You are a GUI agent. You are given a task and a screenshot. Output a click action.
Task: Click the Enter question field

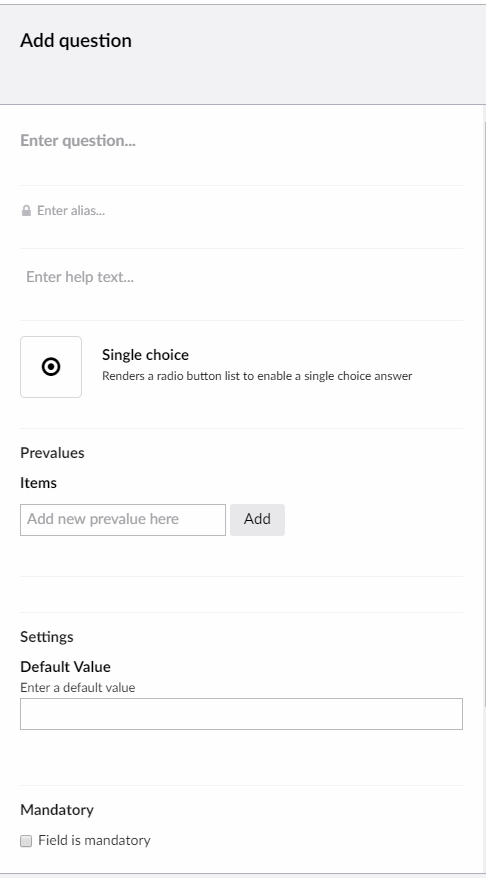pyautogui.click(x=241, y=141)
